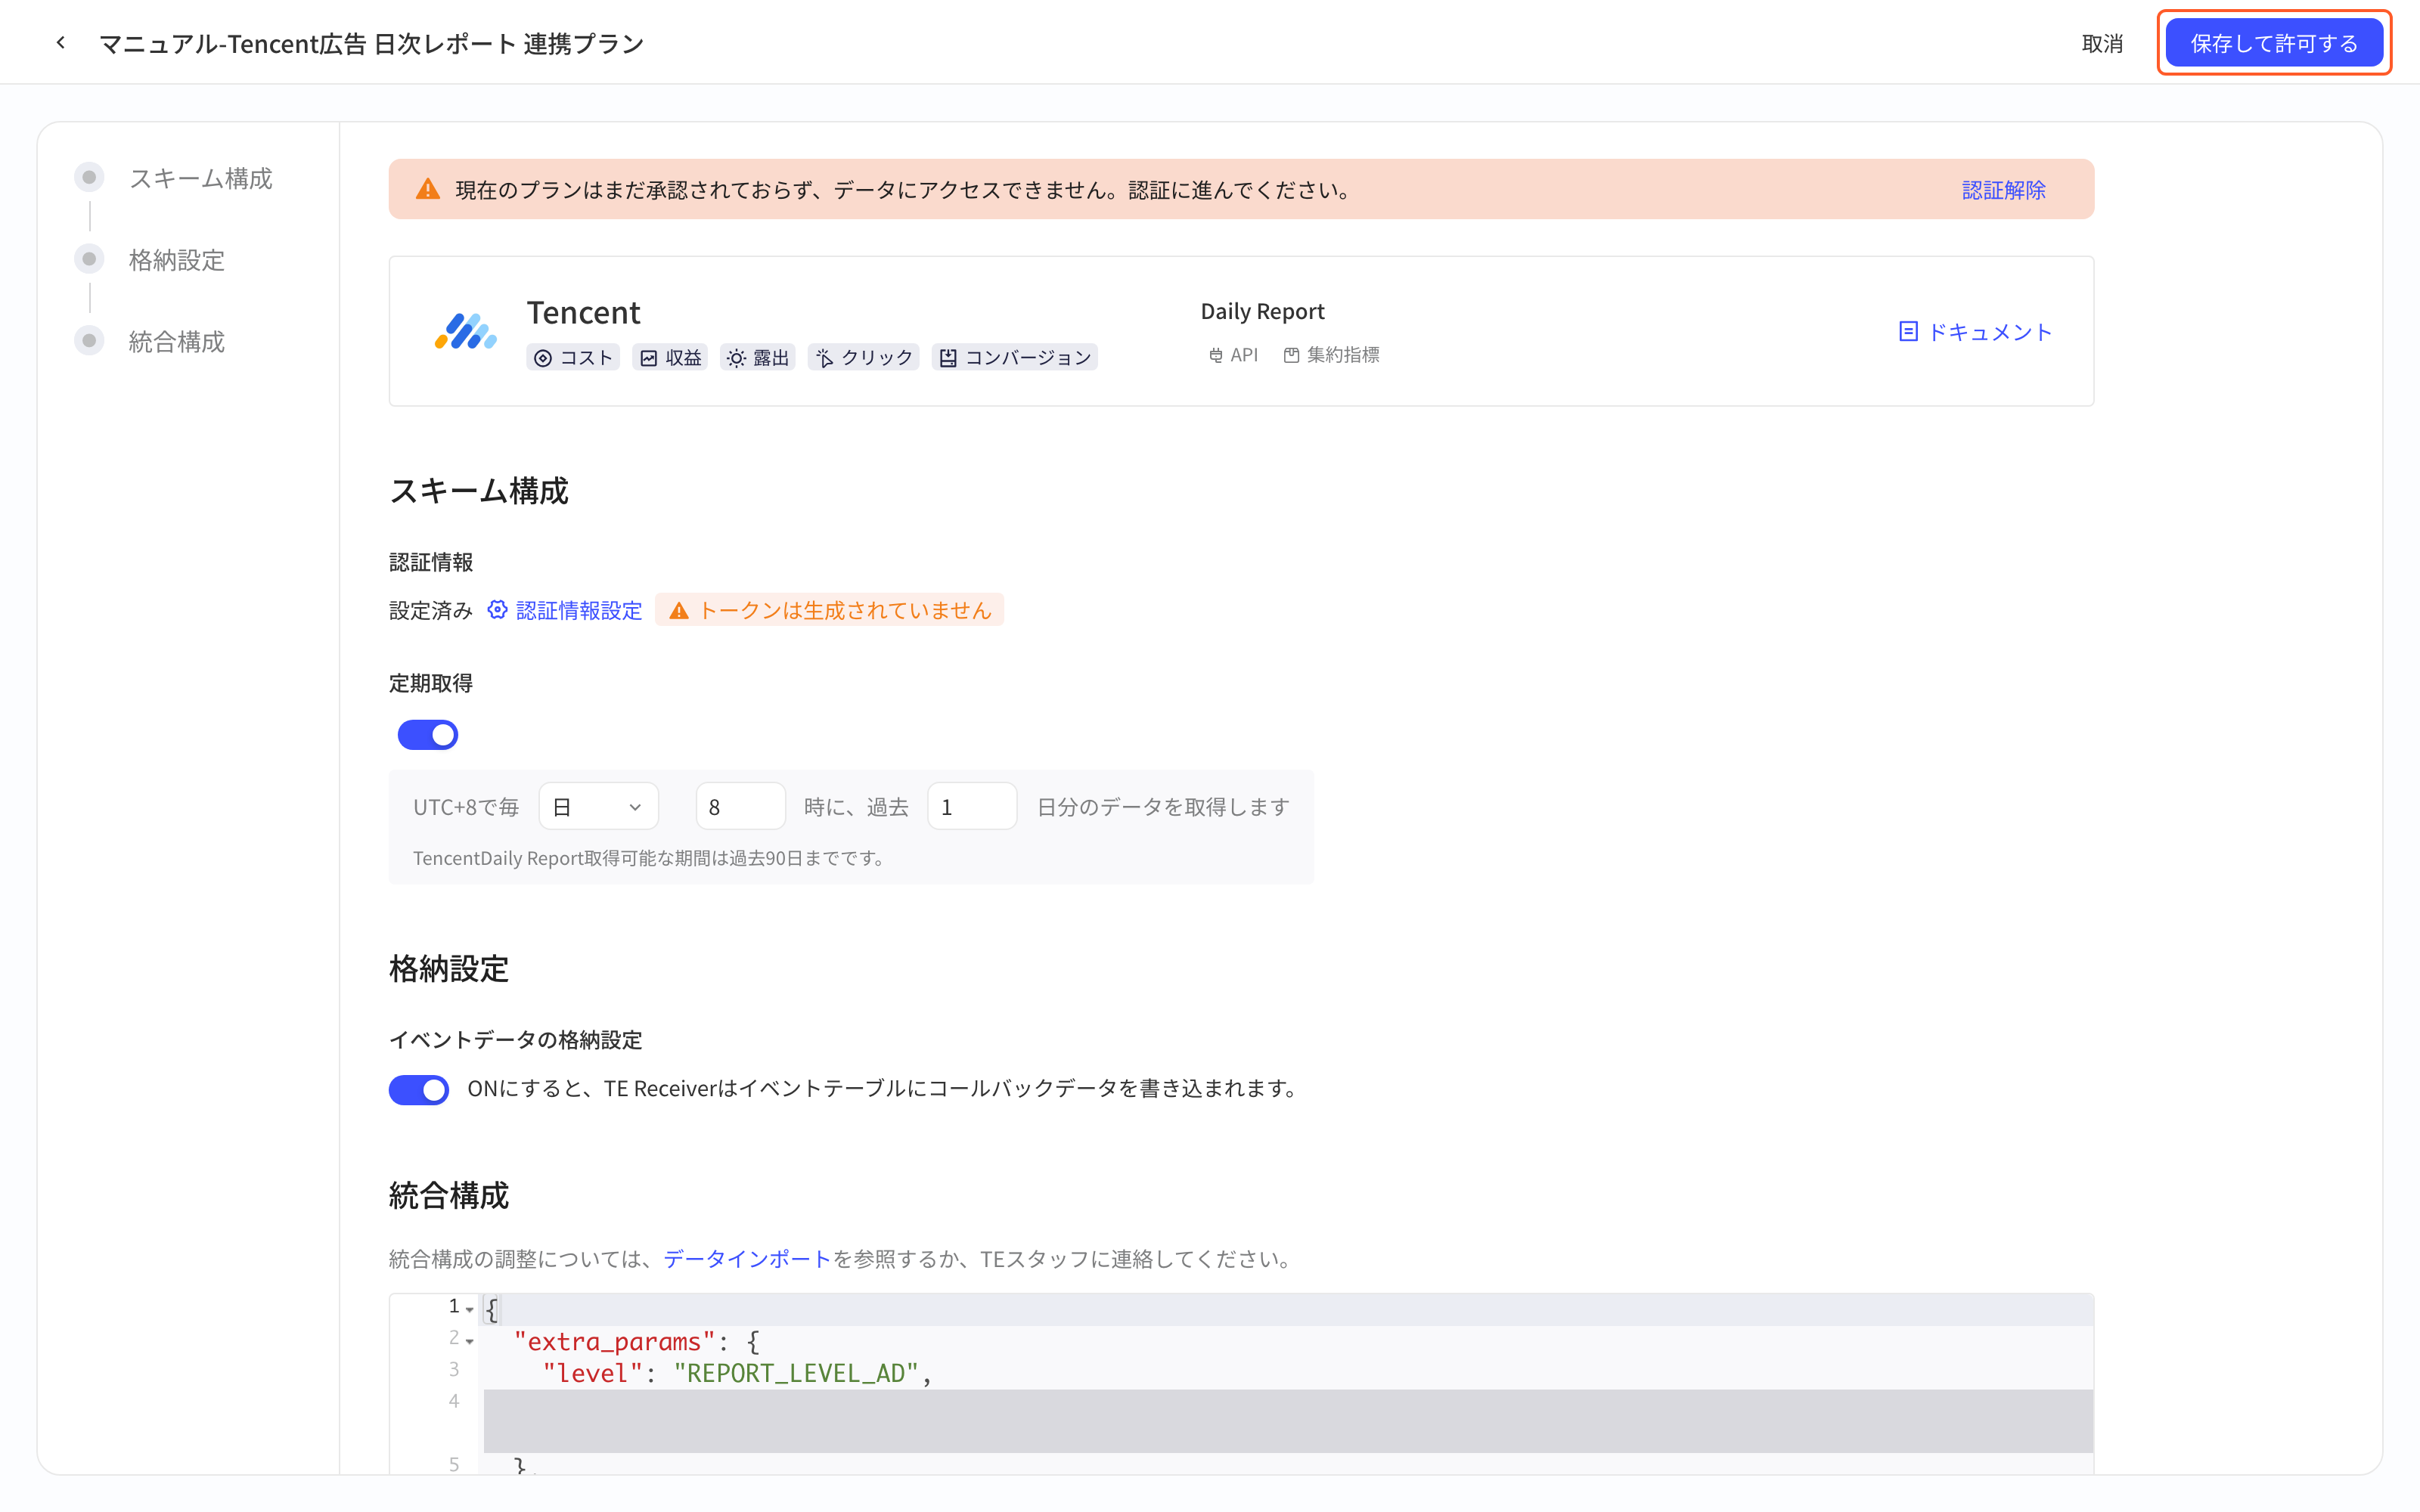Open the データインポート link
This screenshot has height=1512, width=2420.
[x=747, y=1259]
